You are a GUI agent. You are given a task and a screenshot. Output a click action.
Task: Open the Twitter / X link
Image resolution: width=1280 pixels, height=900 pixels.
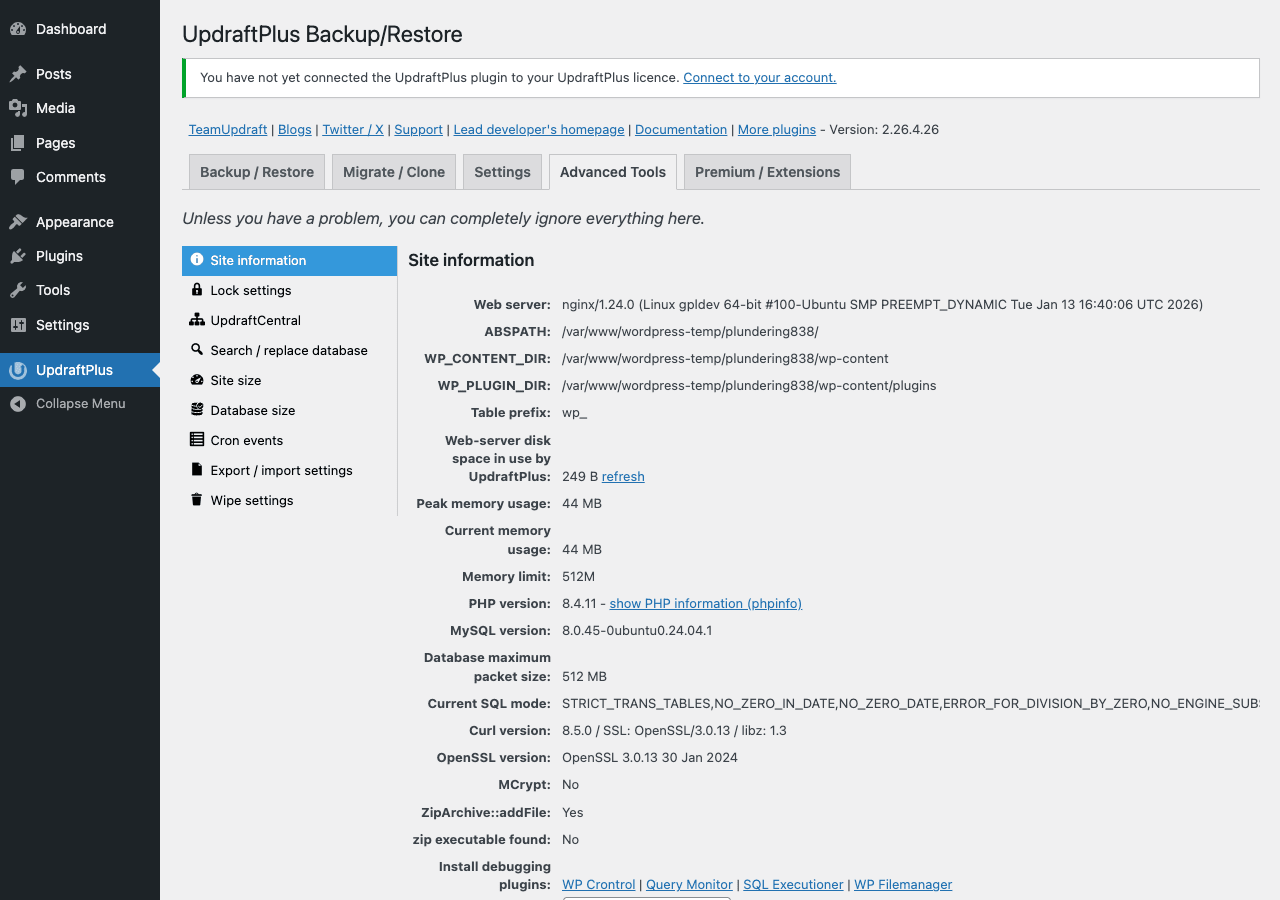point(353,129)
